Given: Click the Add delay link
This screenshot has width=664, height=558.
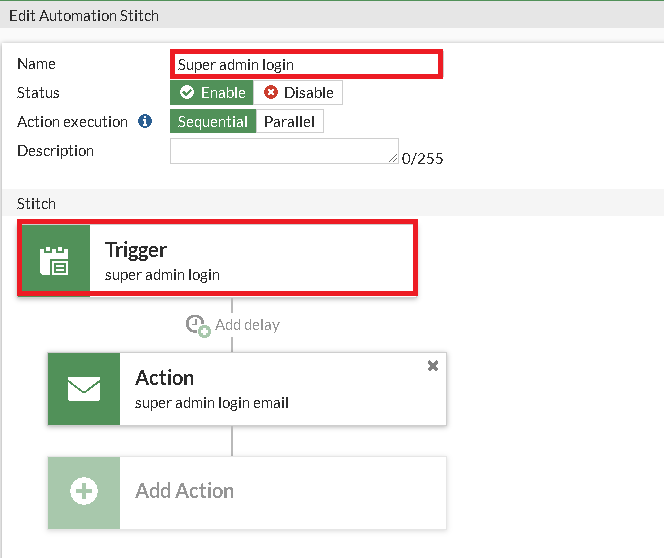Looking at the screenshot, I should click(247, 325).
